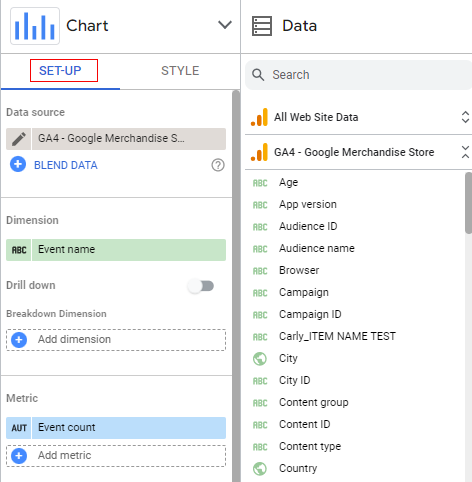The image size is (472, 482).
Task: Click the ABC icon next to Content type
Action: (260, 447)
